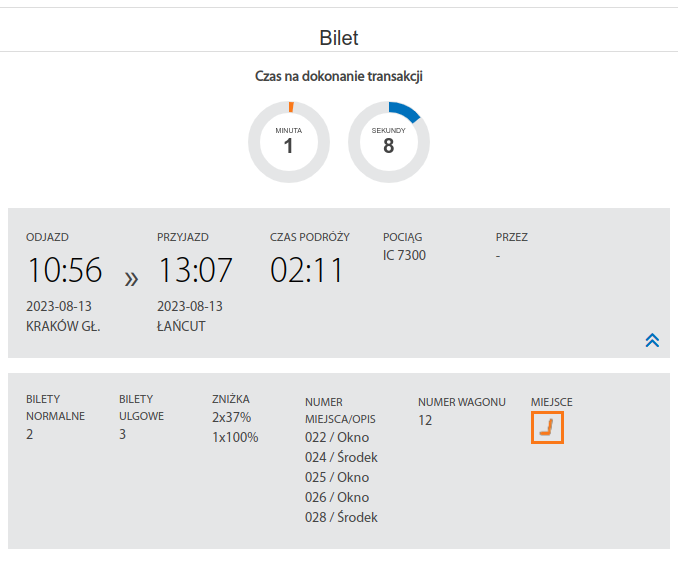Click seat 022 / Okno entry

point(336,437)
